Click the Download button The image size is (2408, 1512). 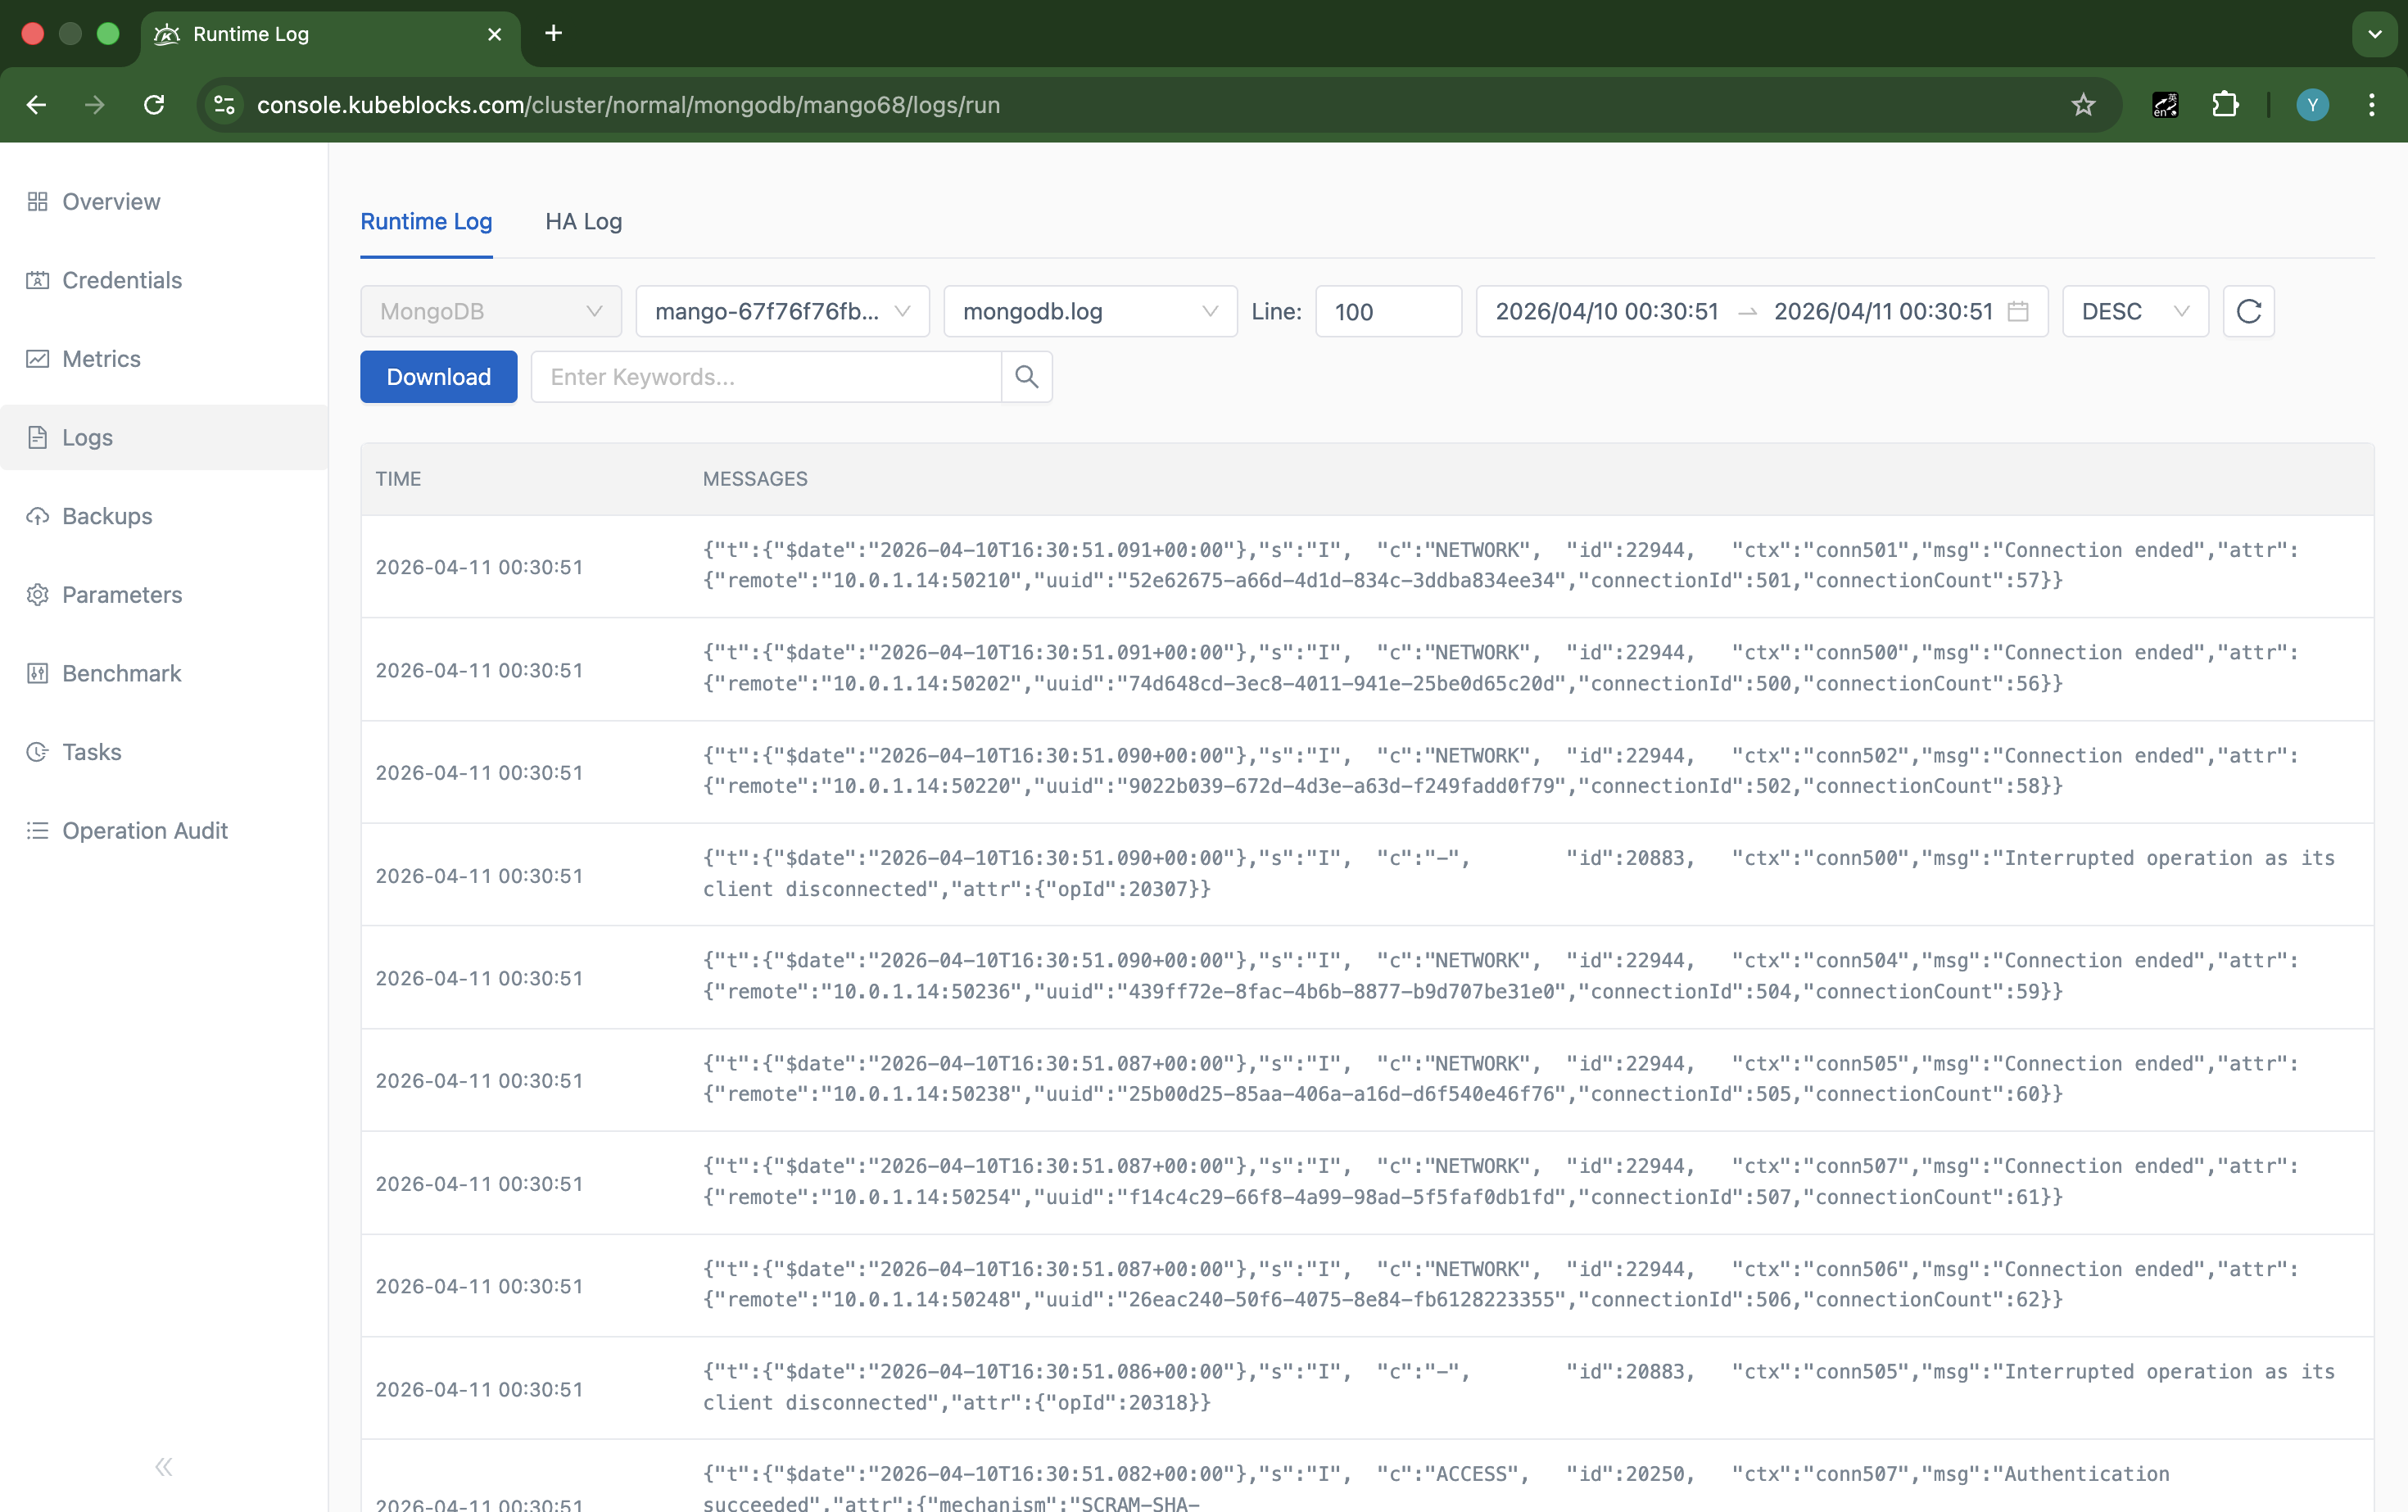pos(438,376)
